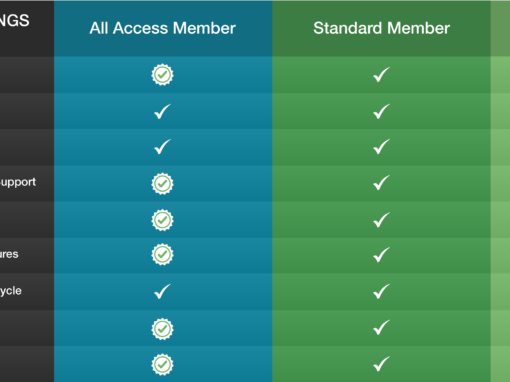This screenshot has height=382, width=510.
Task: Click the light green third column header
Action: pyautogui.click(x=500, y=28)
